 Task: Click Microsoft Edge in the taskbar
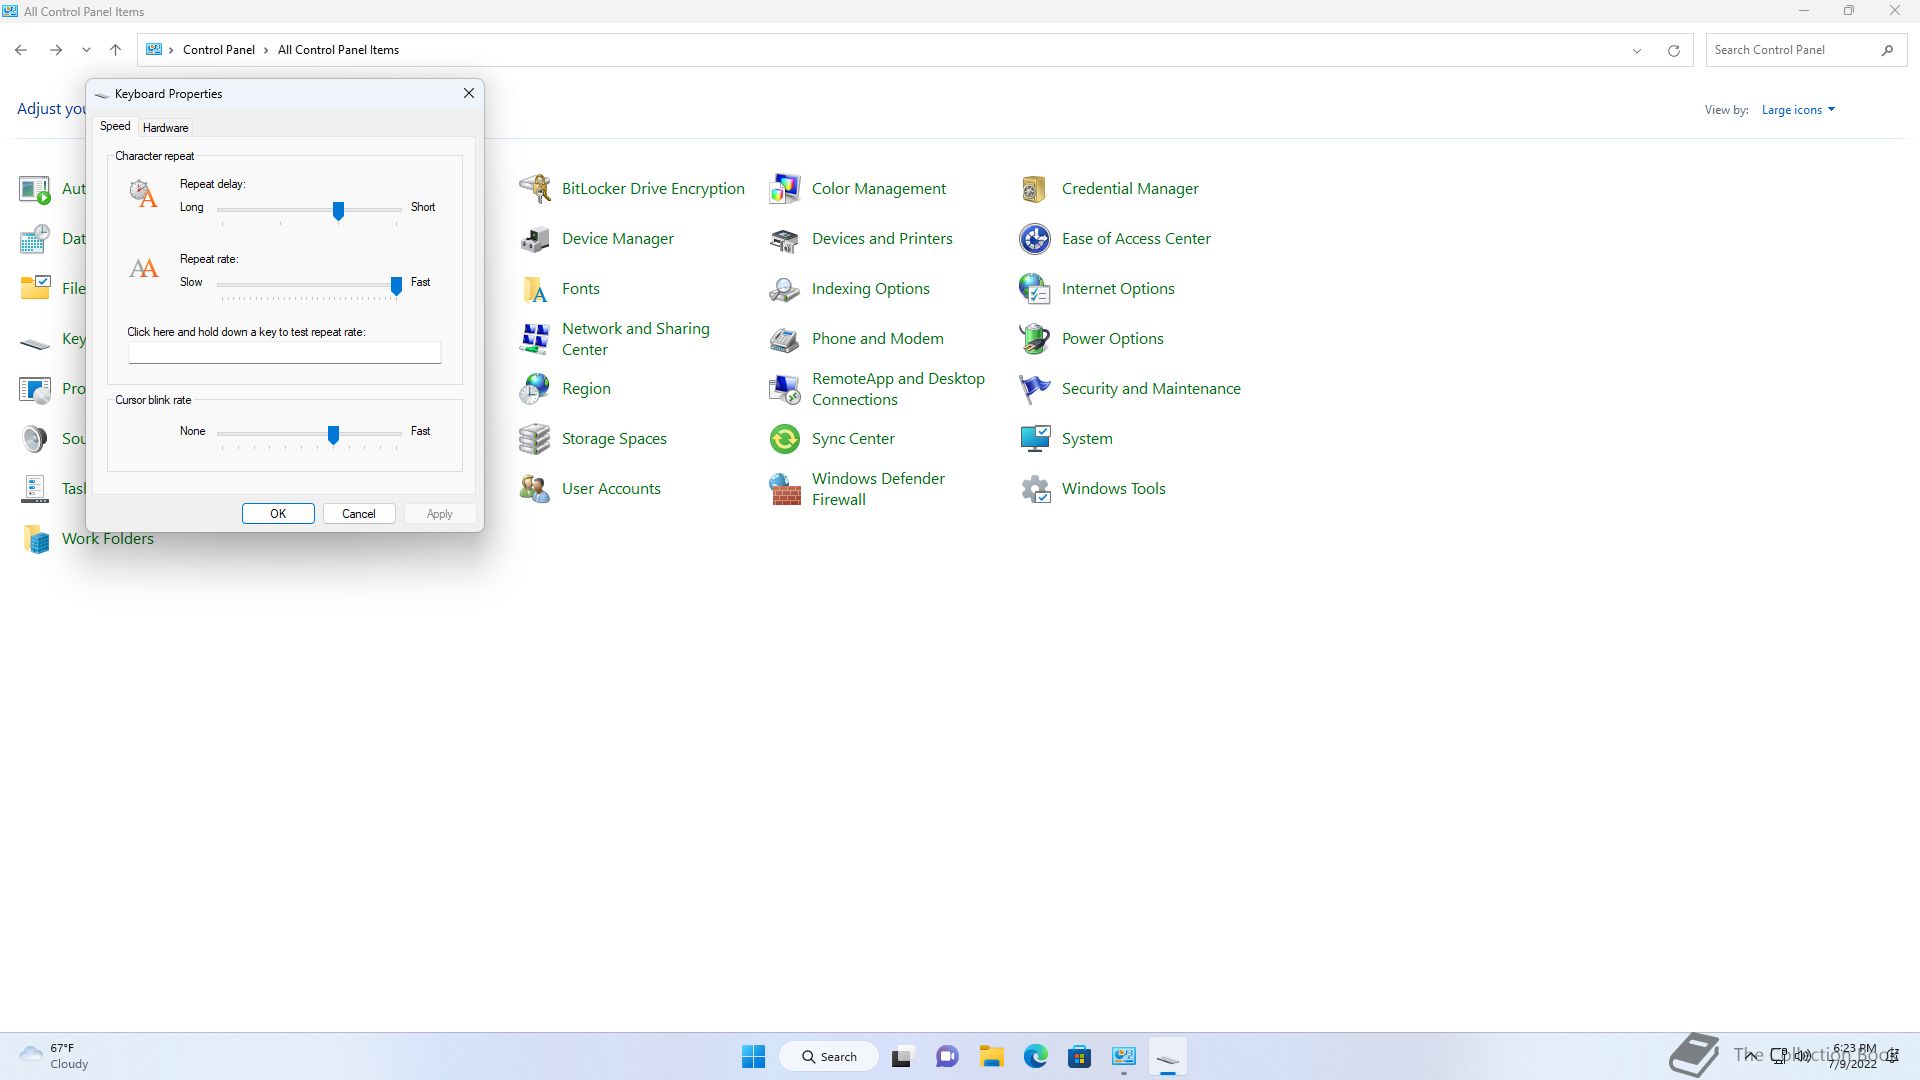click(x=1035, y=1057)
